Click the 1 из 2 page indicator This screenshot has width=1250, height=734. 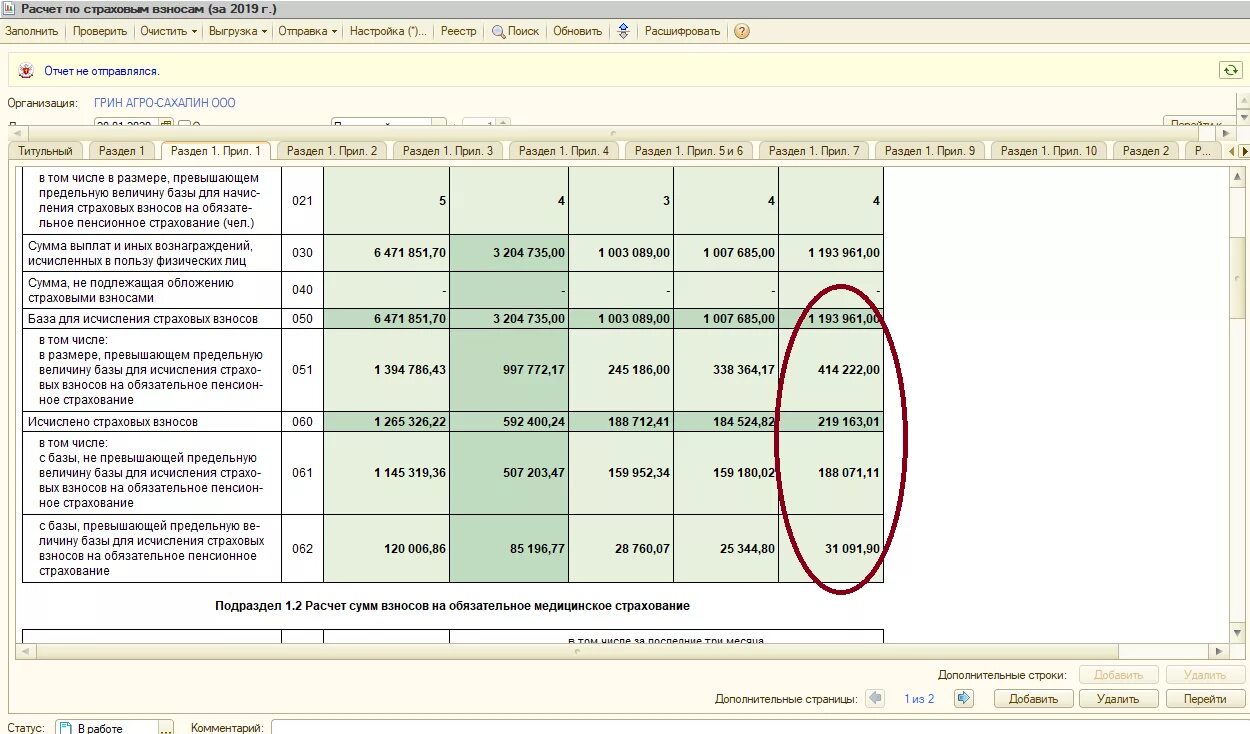pyautogui.click(x=919, y=699)
